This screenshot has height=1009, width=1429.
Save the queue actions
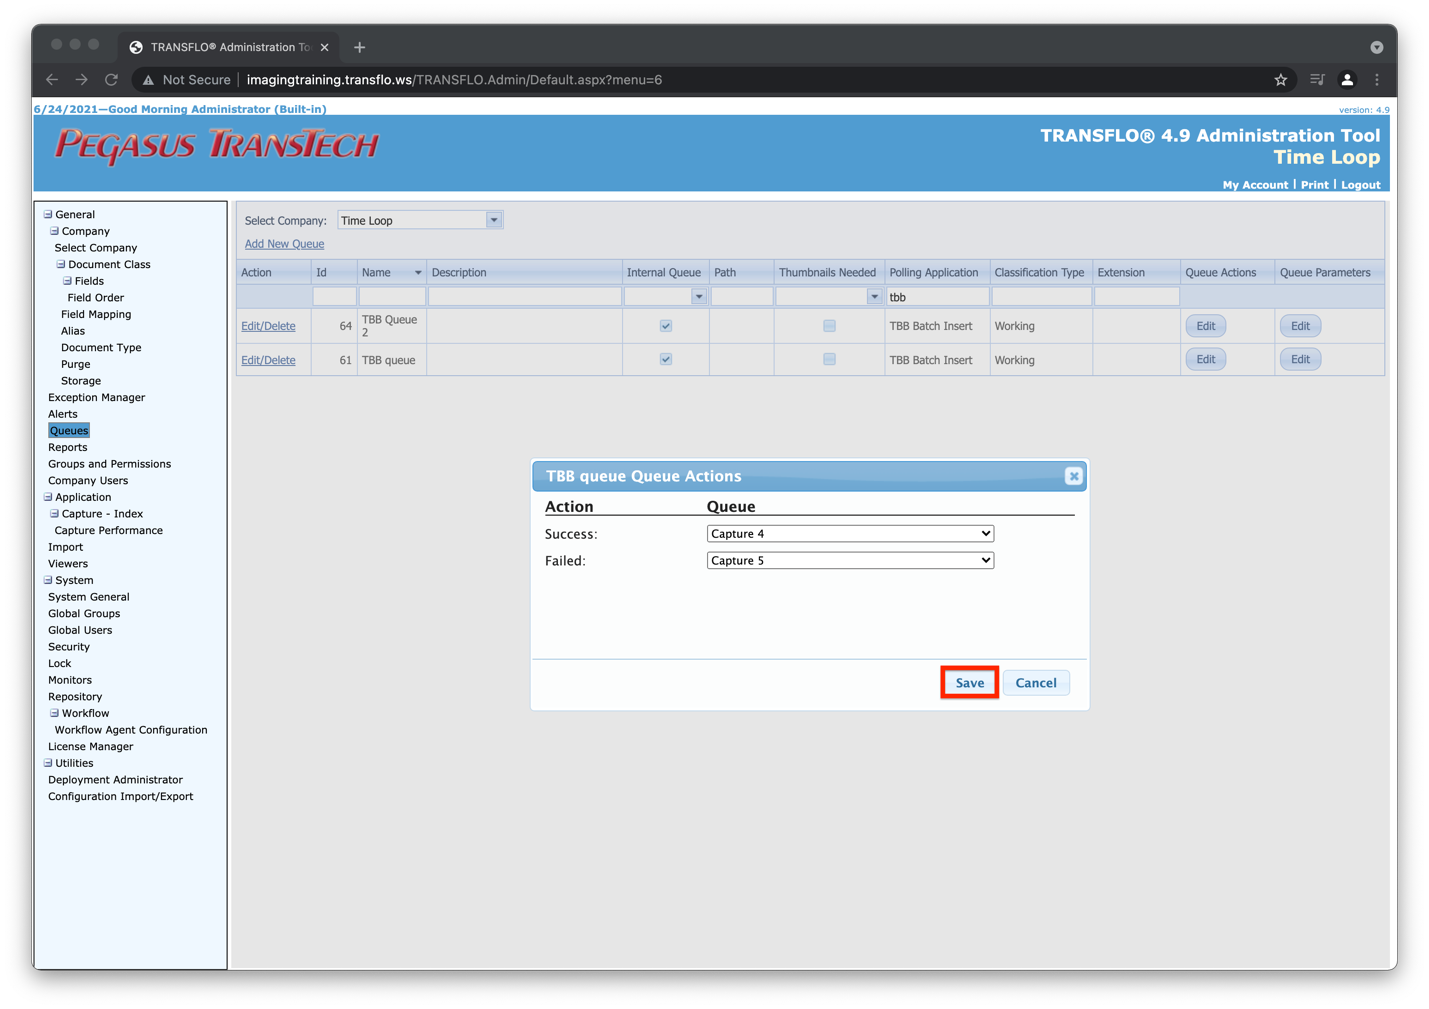coord(969,683)
